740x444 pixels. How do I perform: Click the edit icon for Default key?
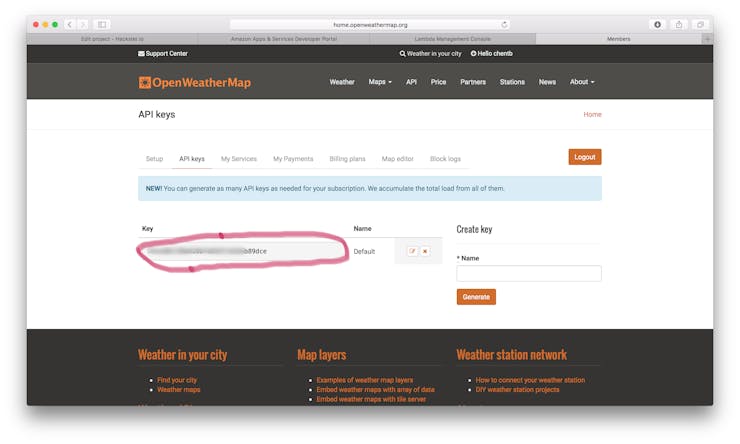[412, 251]
